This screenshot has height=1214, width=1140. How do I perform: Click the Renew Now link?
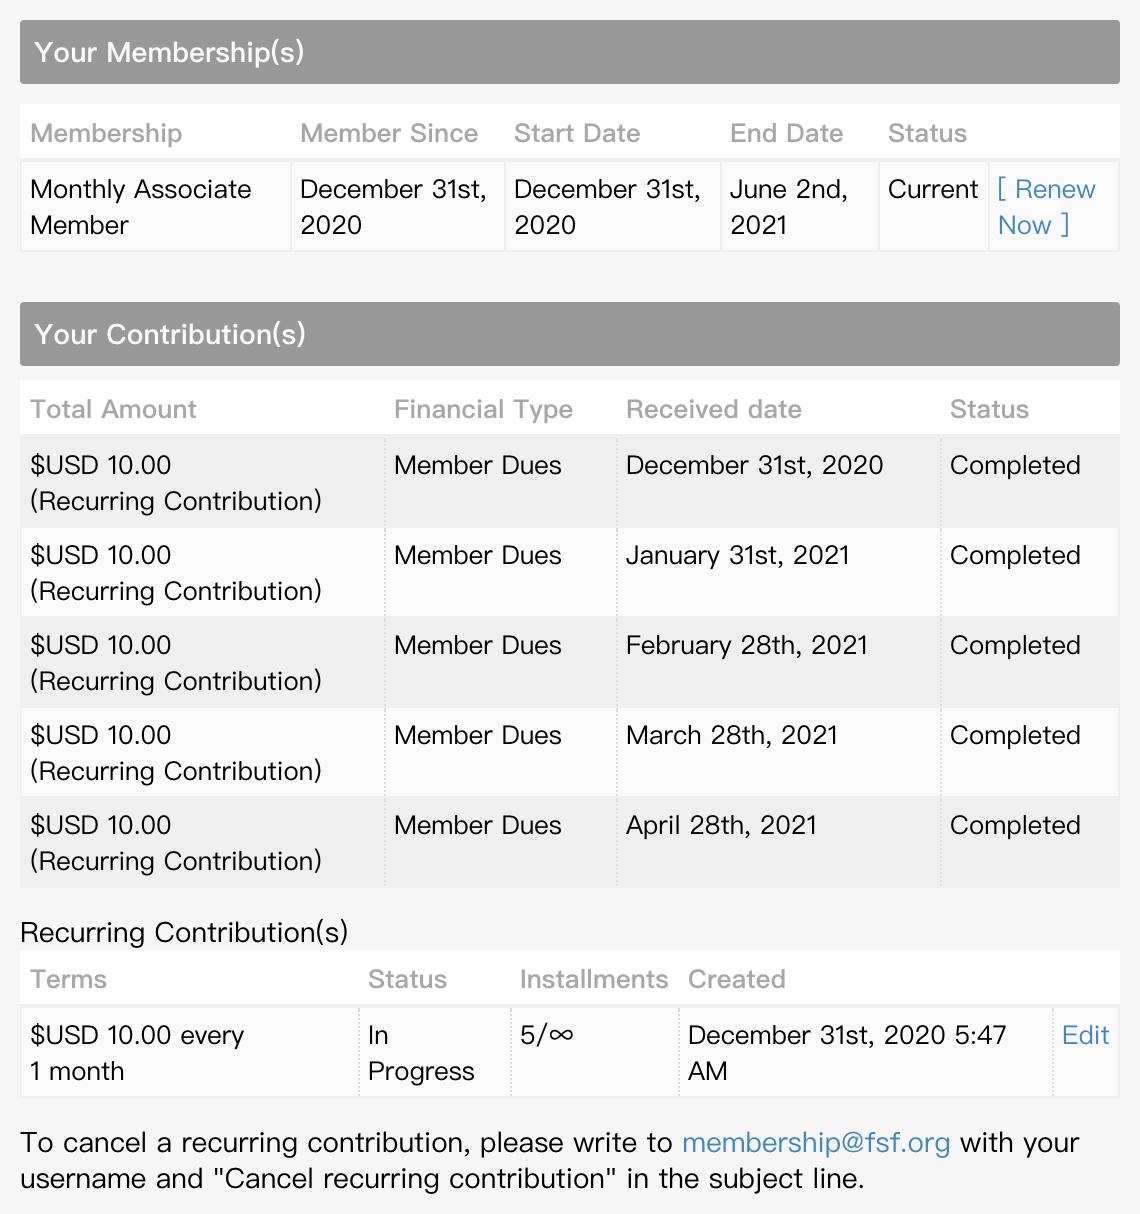pyautogui.click(x=1046, y=207)
